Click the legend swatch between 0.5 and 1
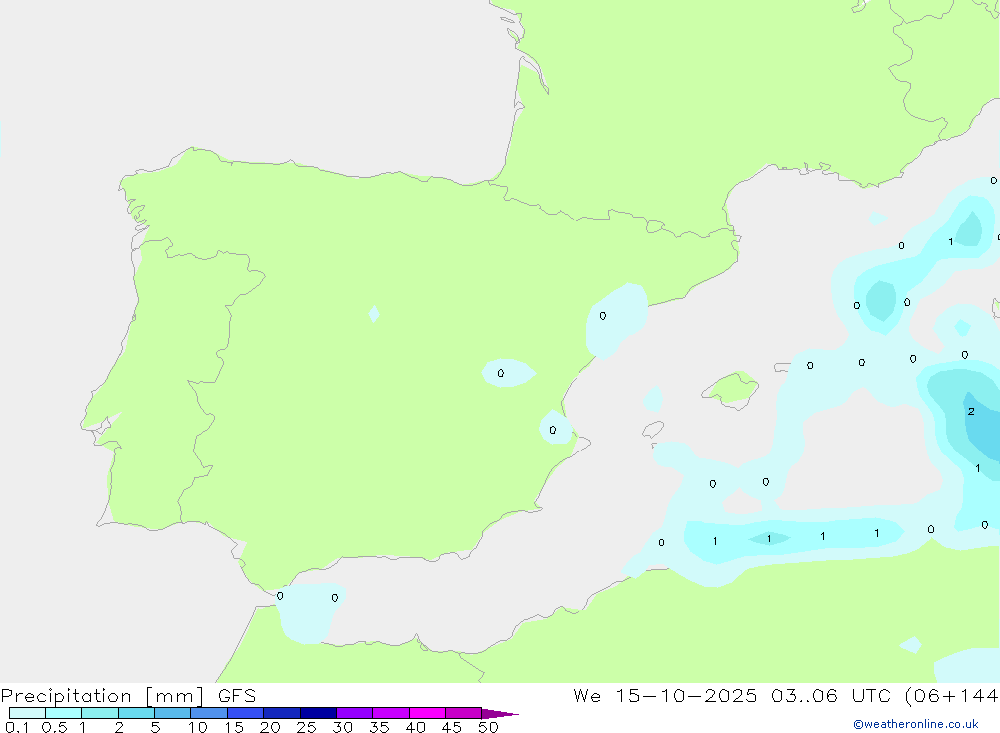This screenshot has width=1000, height=733. tap(64, 713)
